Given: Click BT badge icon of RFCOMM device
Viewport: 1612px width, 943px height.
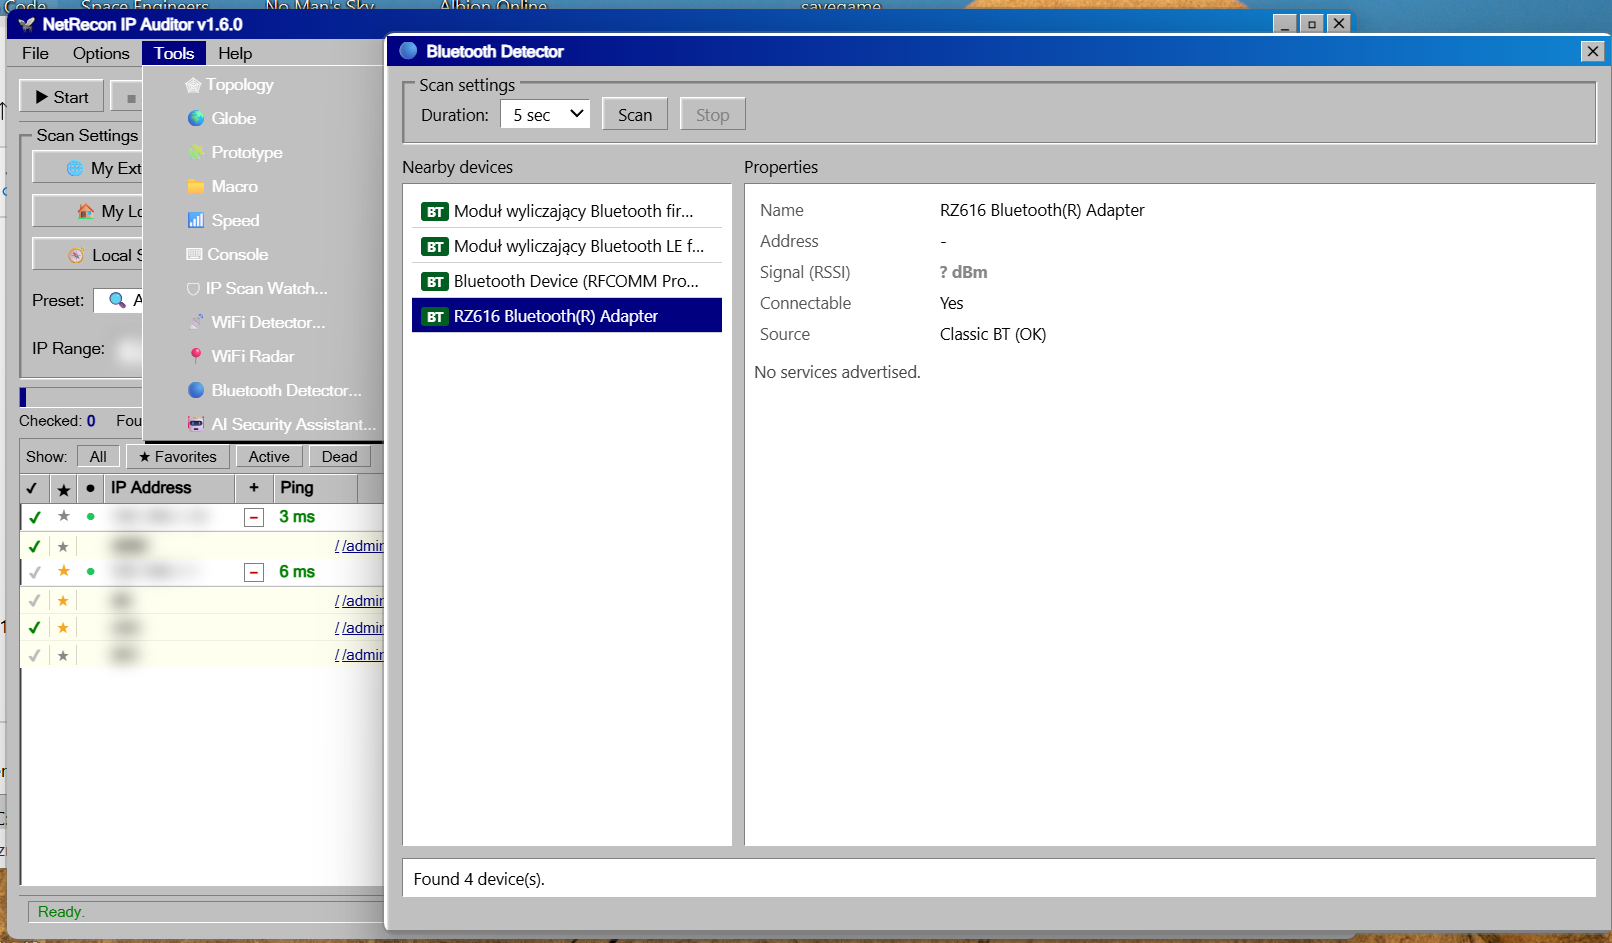Looking at the screenshot, I should [x=435, y=282].
